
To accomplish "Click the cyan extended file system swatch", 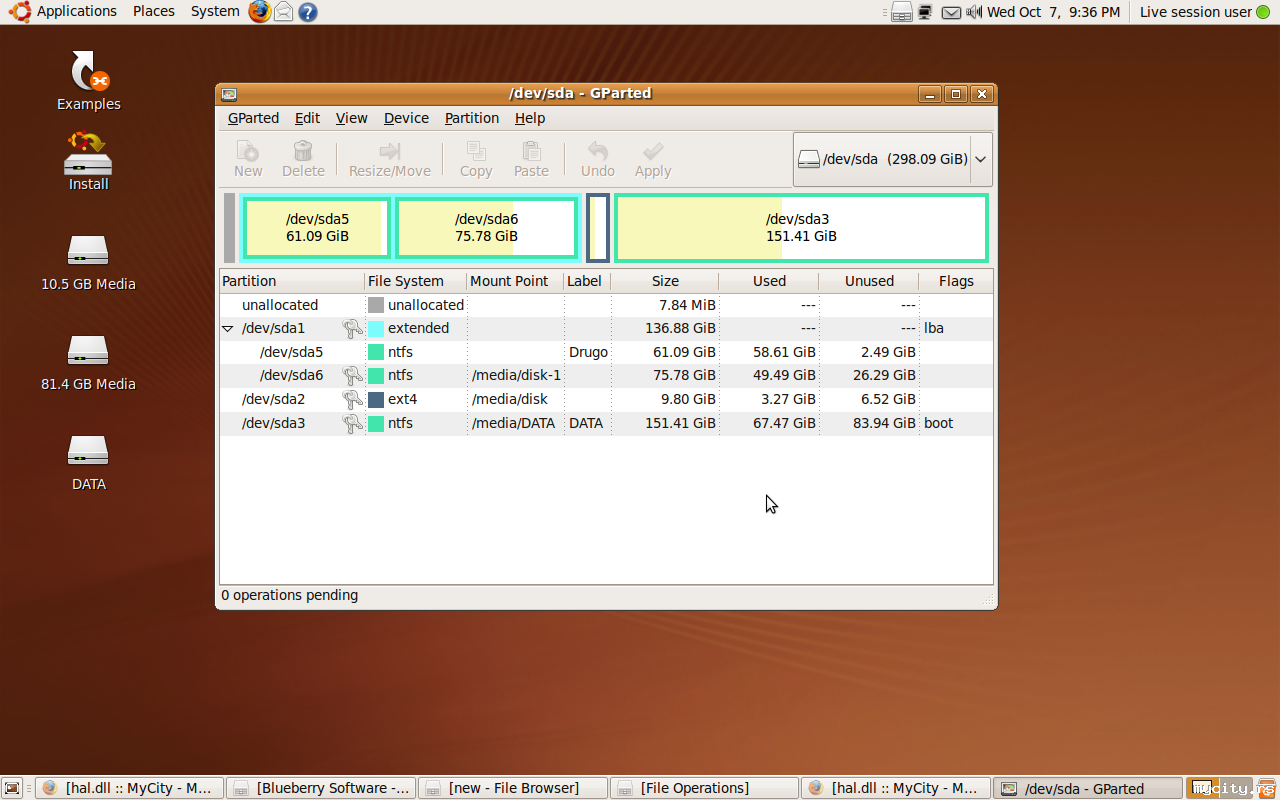I will (x=376, y=328).
